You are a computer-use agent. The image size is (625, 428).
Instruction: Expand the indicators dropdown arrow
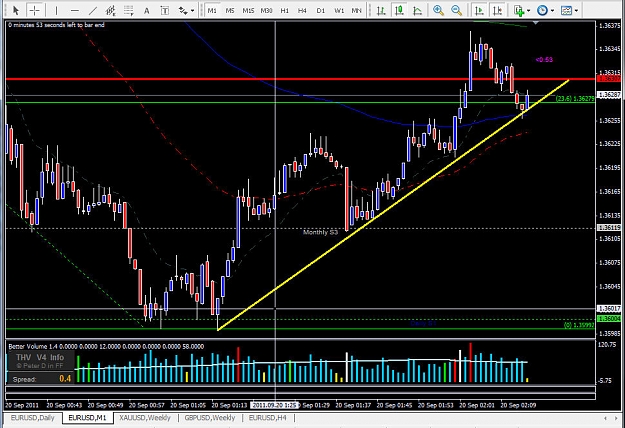(529, 11)
